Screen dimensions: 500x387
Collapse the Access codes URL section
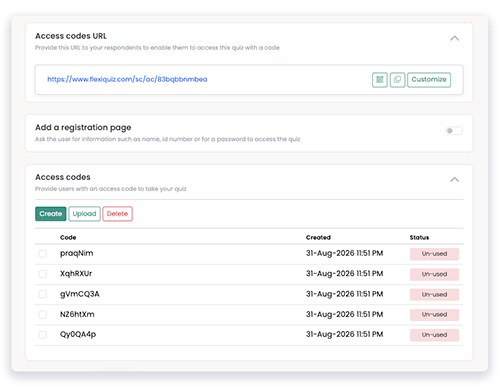click(x=454, y=38)
